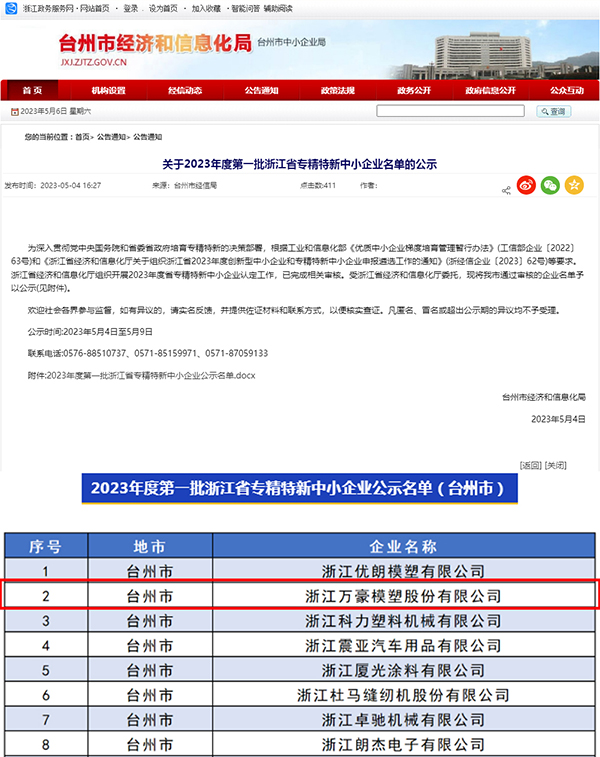Image resolution: width=600 pixels, height=757 pixels.
Task: Select the 浙江万豪模塑股份有限公司 table row
Action: click(300, 596)
